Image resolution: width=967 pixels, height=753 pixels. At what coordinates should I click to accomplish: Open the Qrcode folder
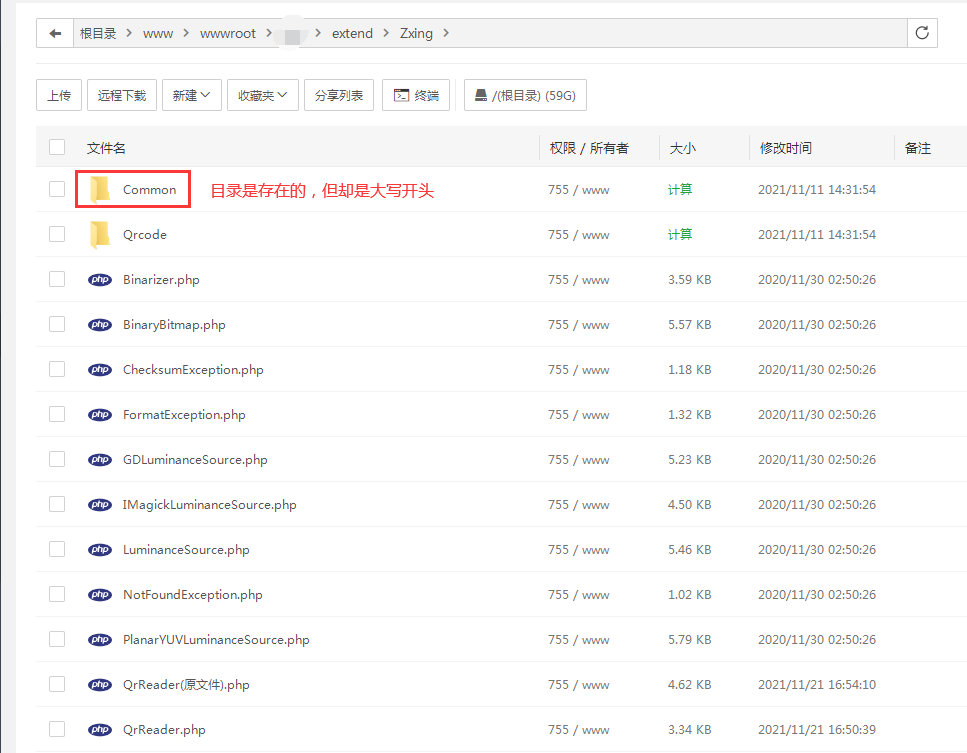click(x=143, y=234)
